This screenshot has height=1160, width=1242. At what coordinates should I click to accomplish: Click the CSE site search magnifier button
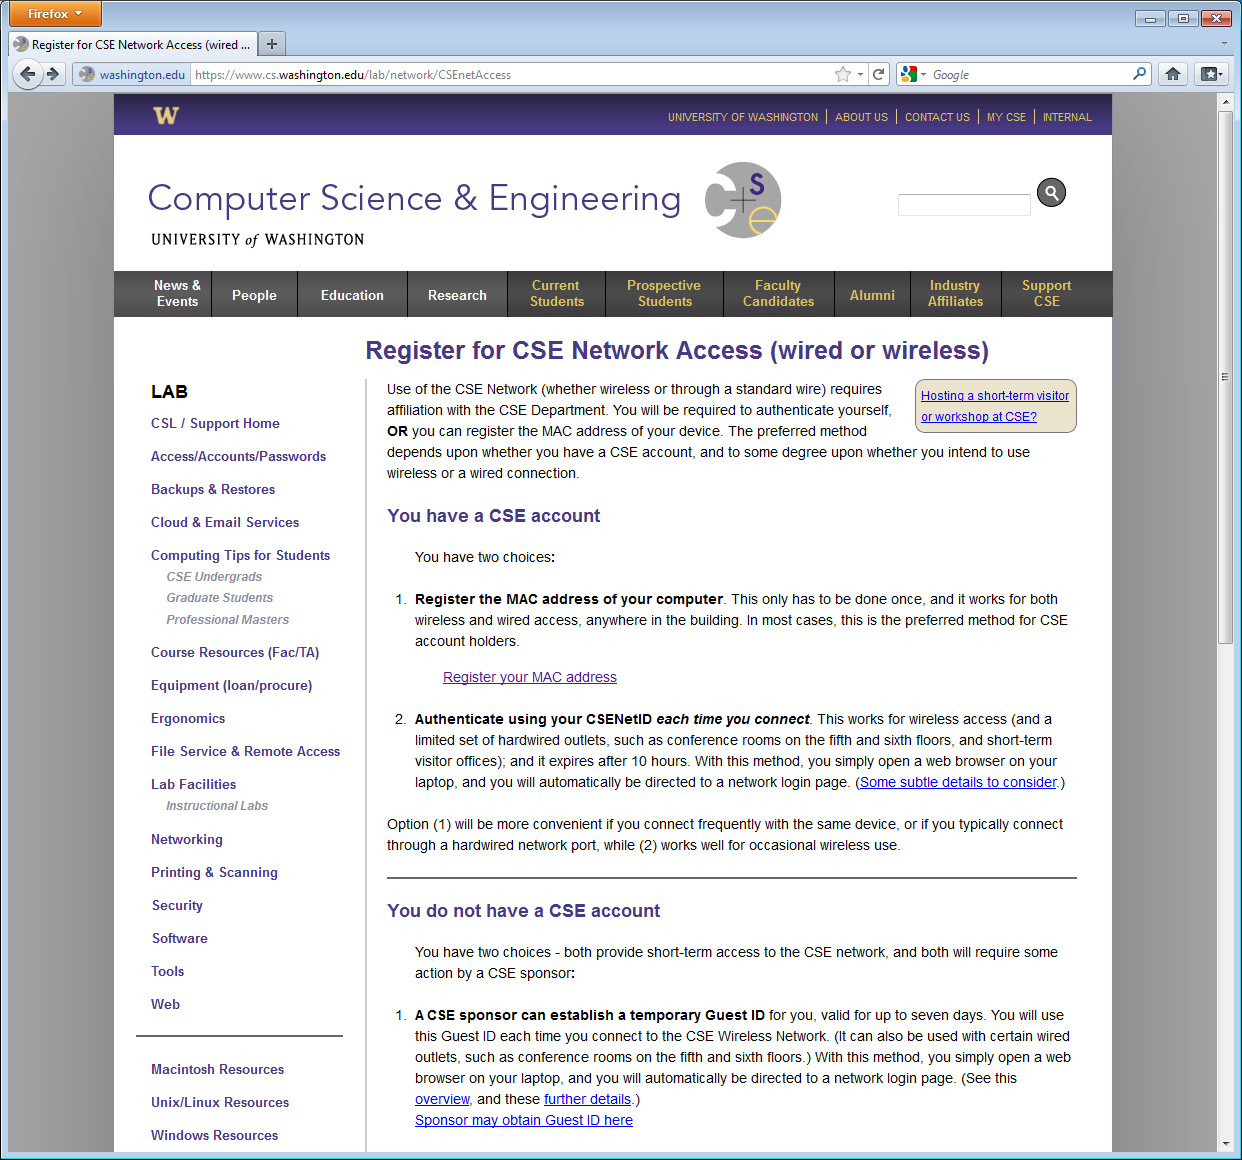pyautogui.click(x=1051, y=192)
